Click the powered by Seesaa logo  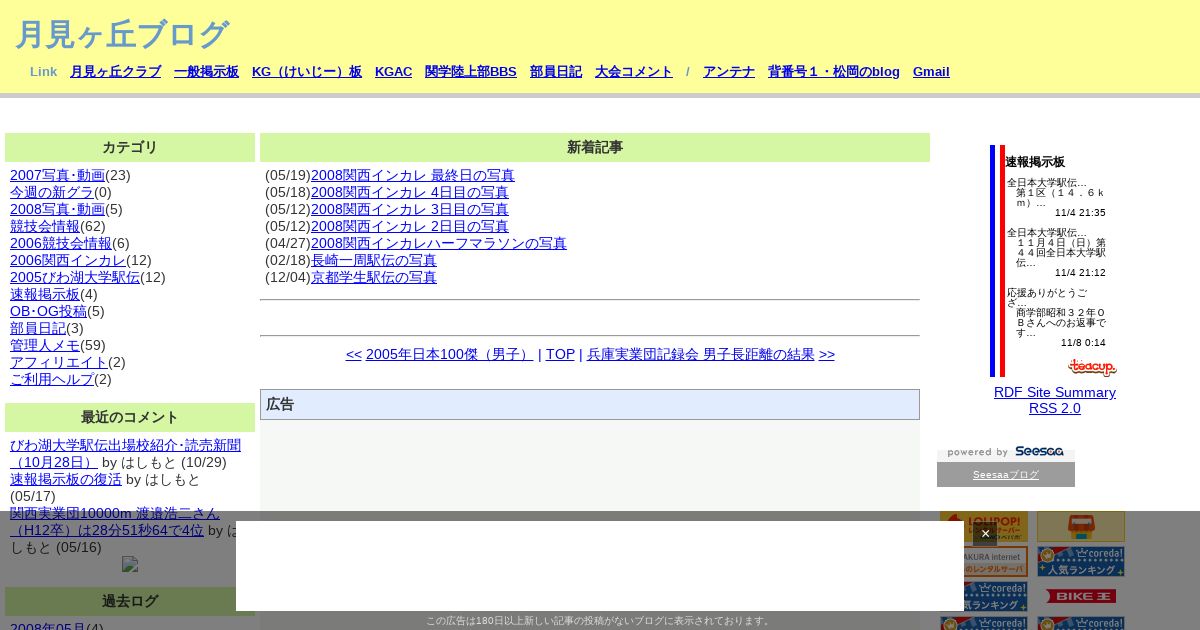(1006, 452)
